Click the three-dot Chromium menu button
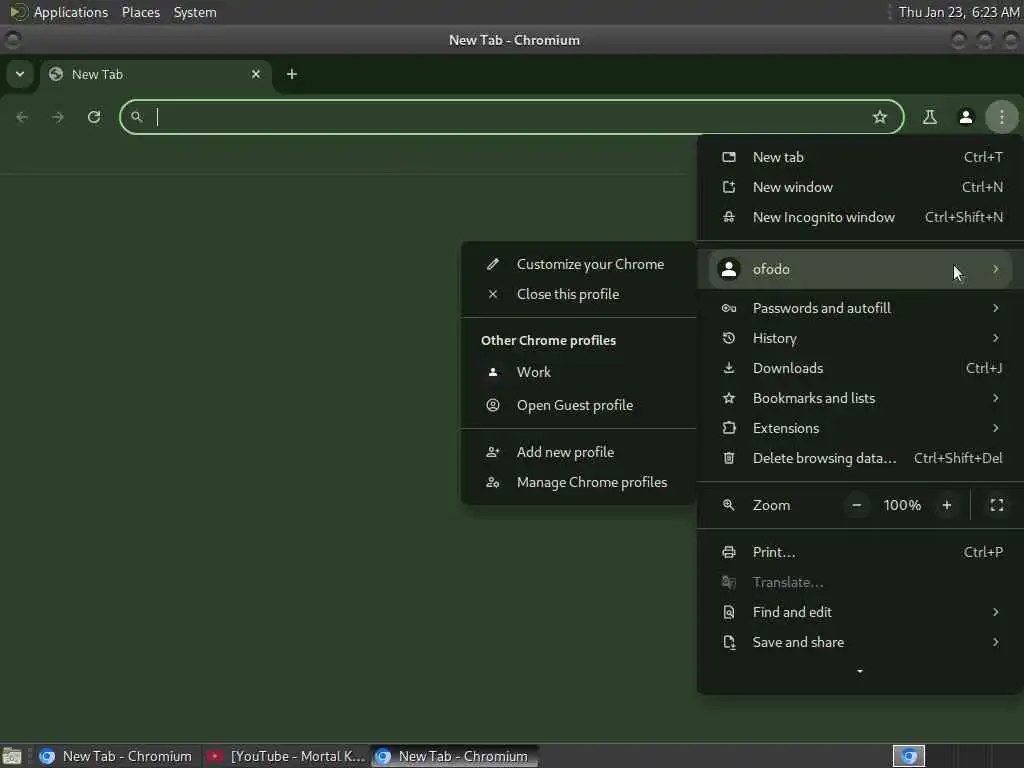Viewport: 1024px width, 768px height. coord(1002,117)
